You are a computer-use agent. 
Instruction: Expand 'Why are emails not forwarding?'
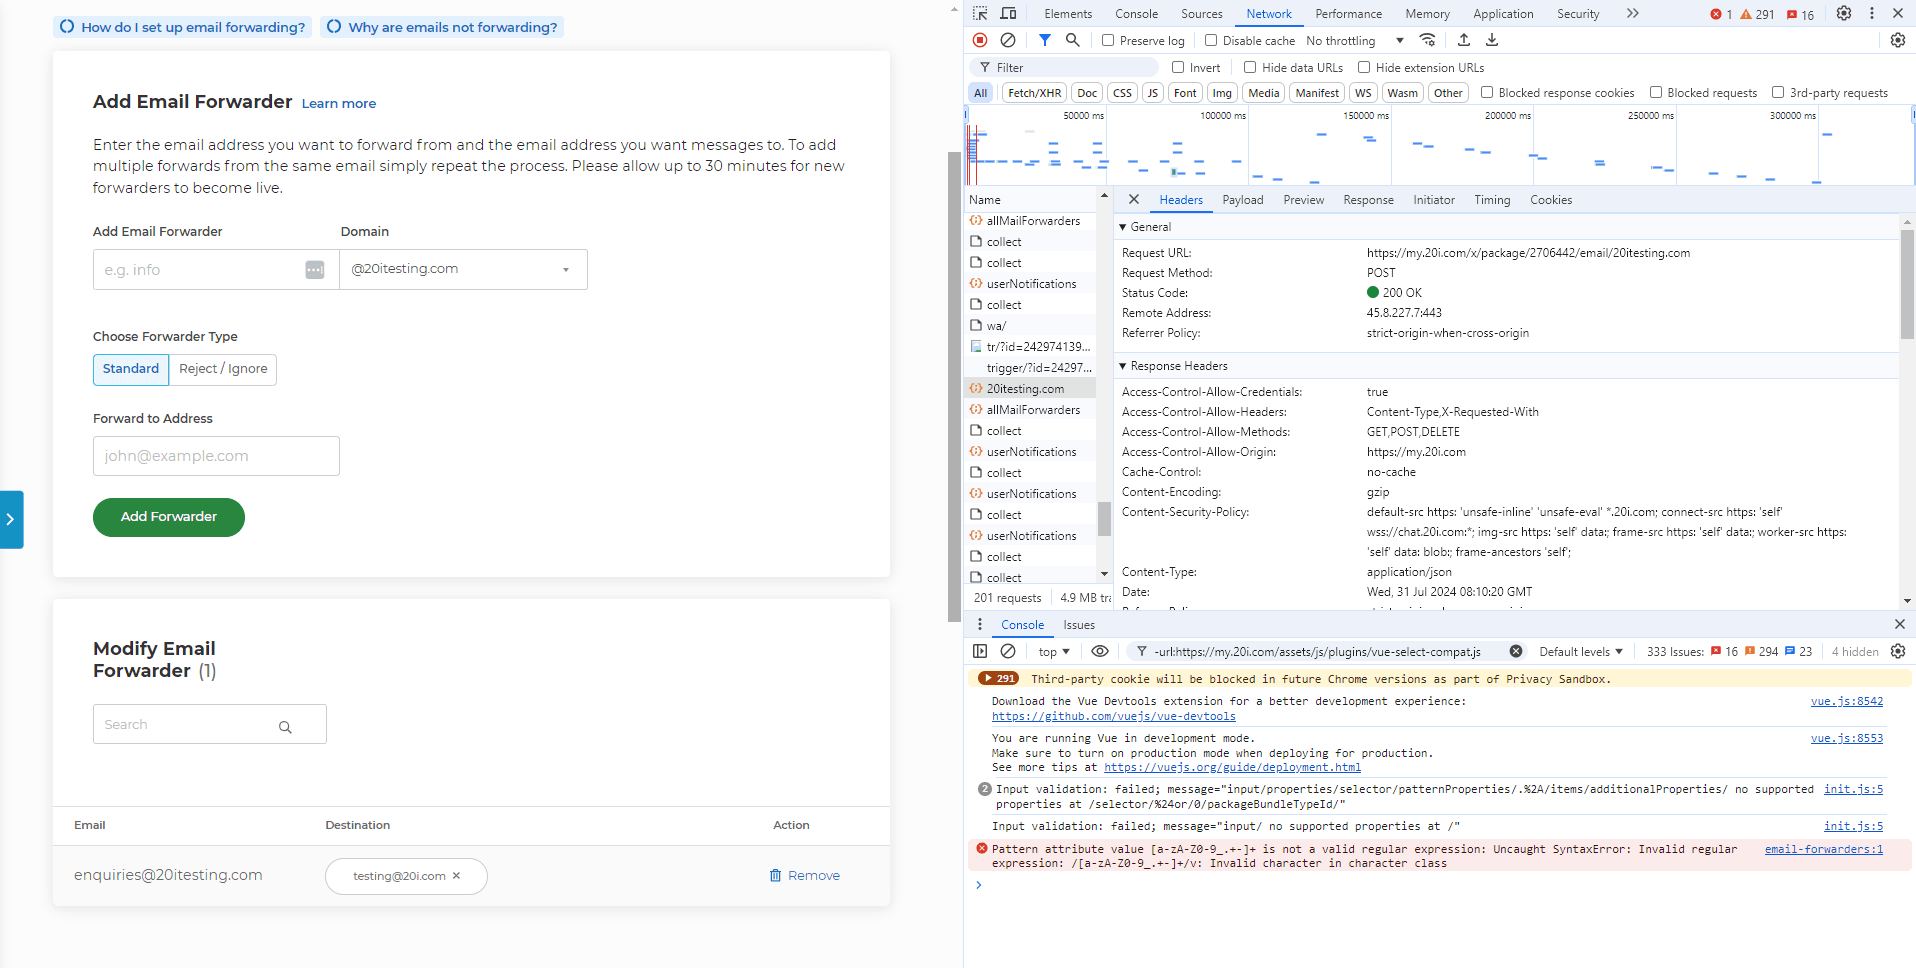point(442,27)
